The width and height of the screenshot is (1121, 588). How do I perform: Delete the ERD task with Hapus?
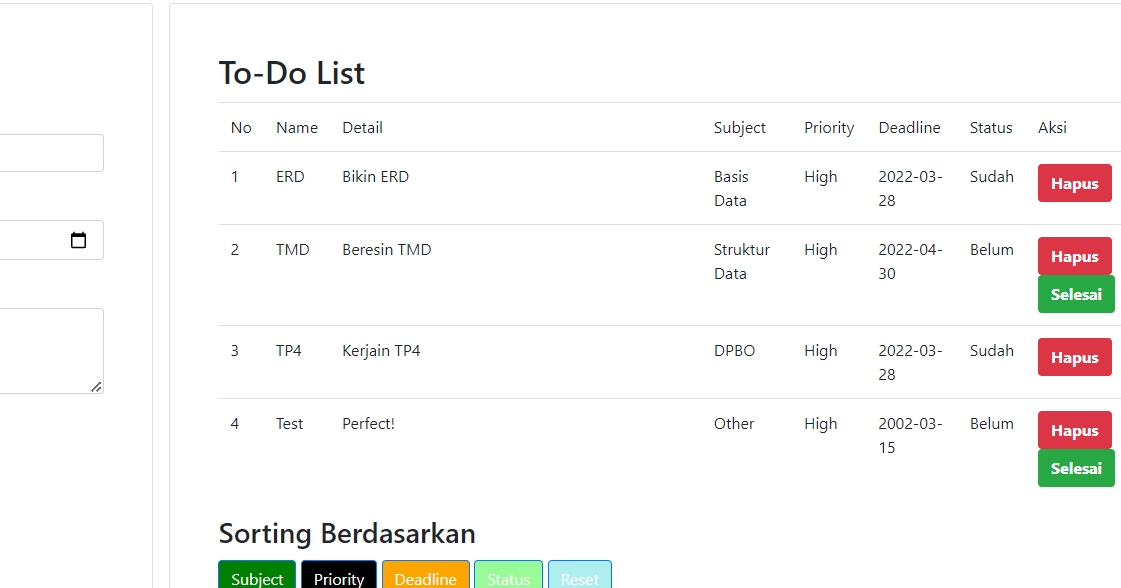pos(1074,183)
